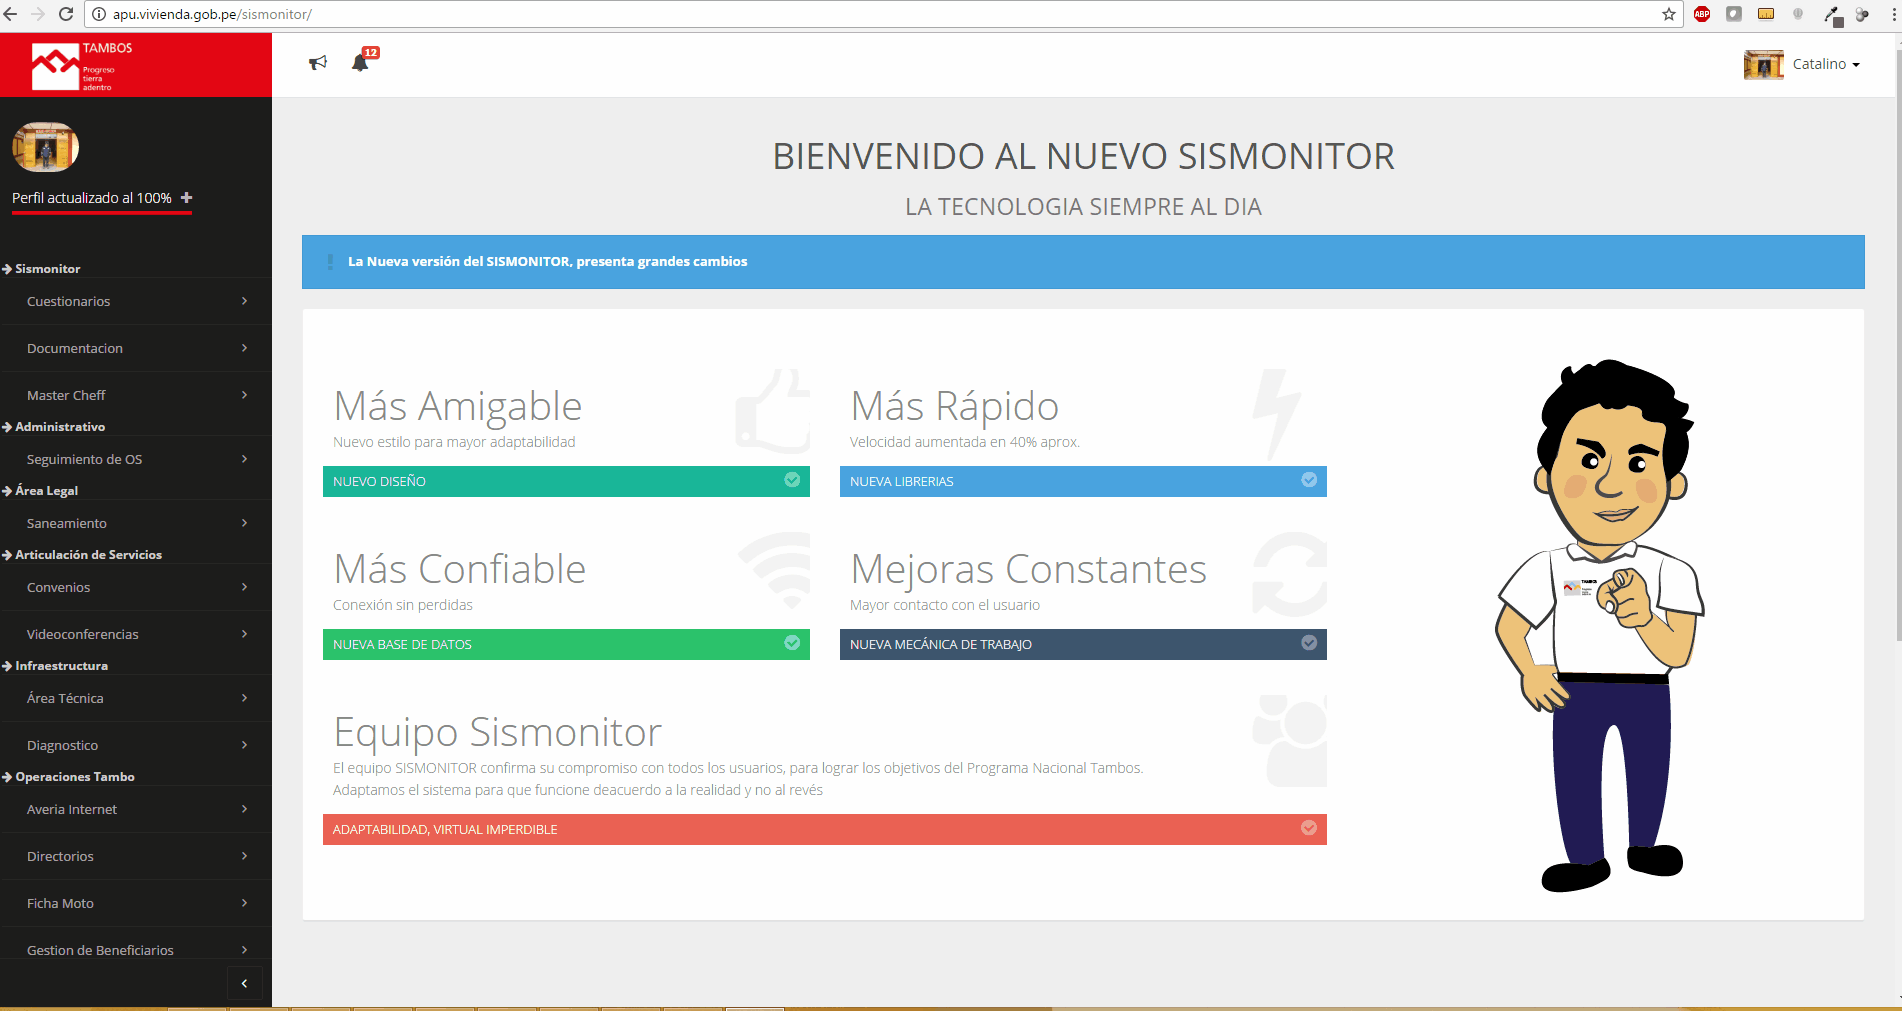Click the red profile progress bar
Viewport: 1902px width, 1011px height.
point(101,213)
